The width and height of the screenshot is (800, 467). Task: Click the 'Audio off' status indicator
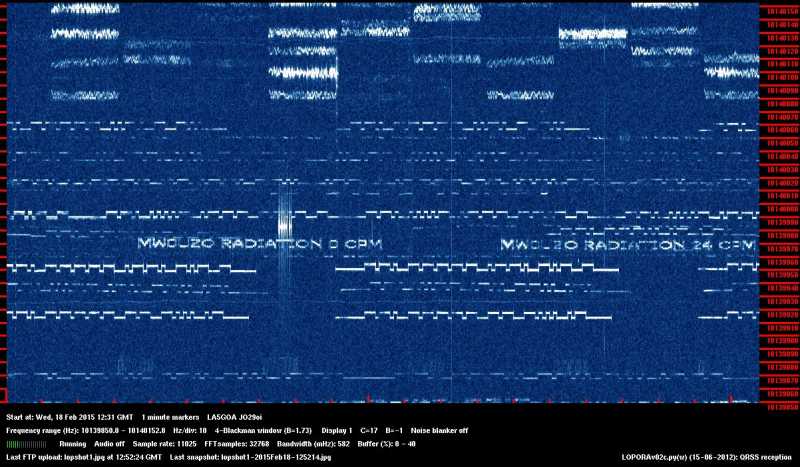tap(110, 443)
